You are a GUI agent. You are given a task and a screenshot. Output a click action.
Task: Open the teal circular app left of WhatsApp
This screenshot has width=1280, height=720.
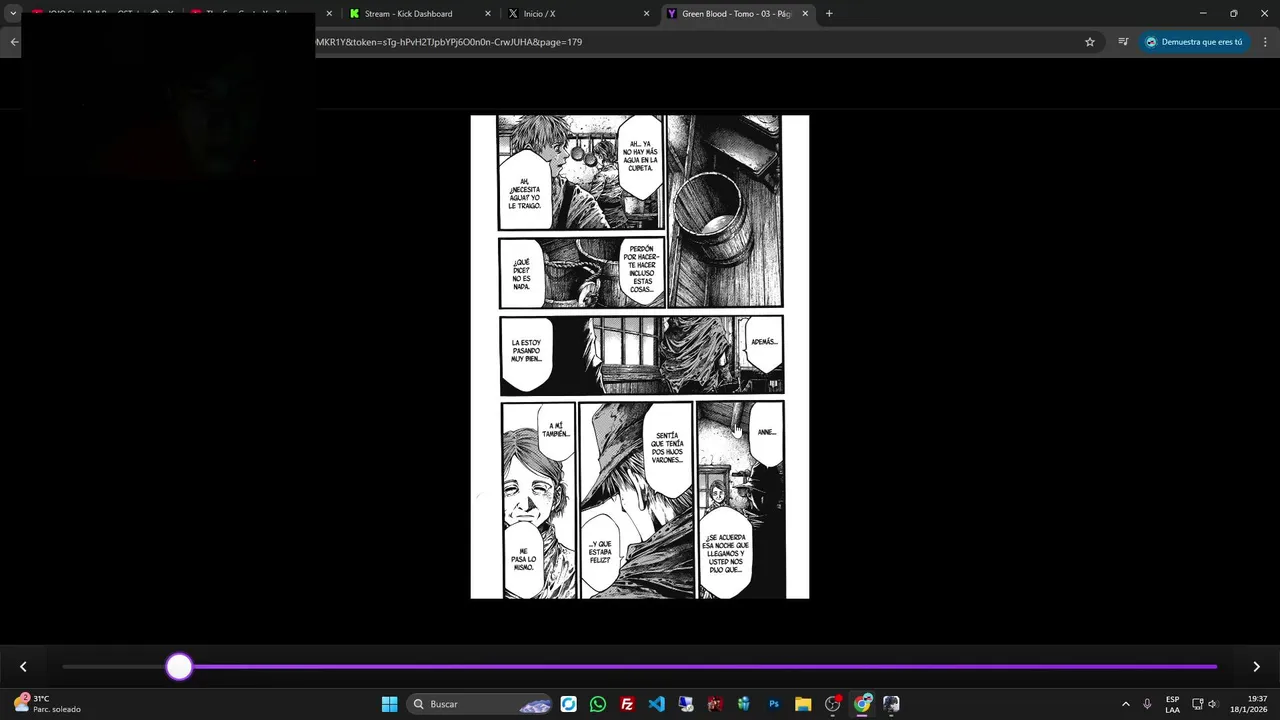pos(568,704)
